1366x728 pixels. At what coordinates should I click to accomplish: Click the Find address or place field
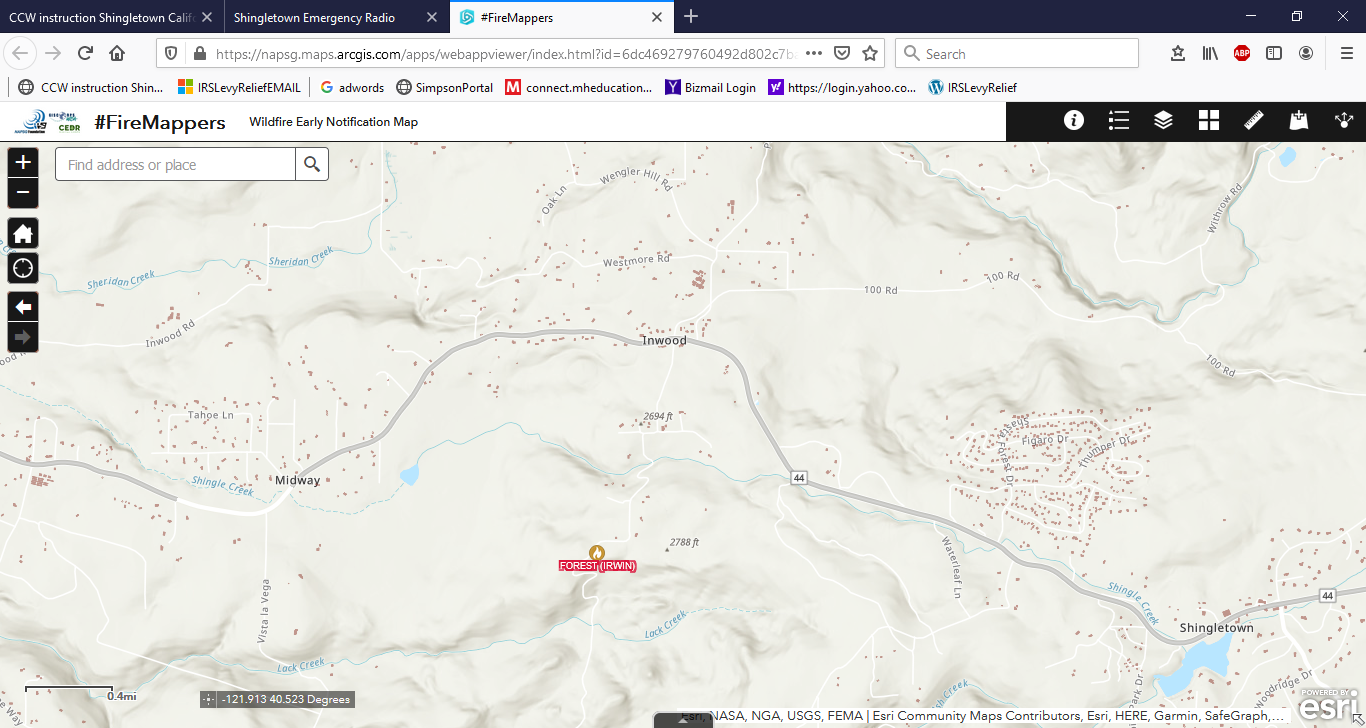click(x=175, y=165)
